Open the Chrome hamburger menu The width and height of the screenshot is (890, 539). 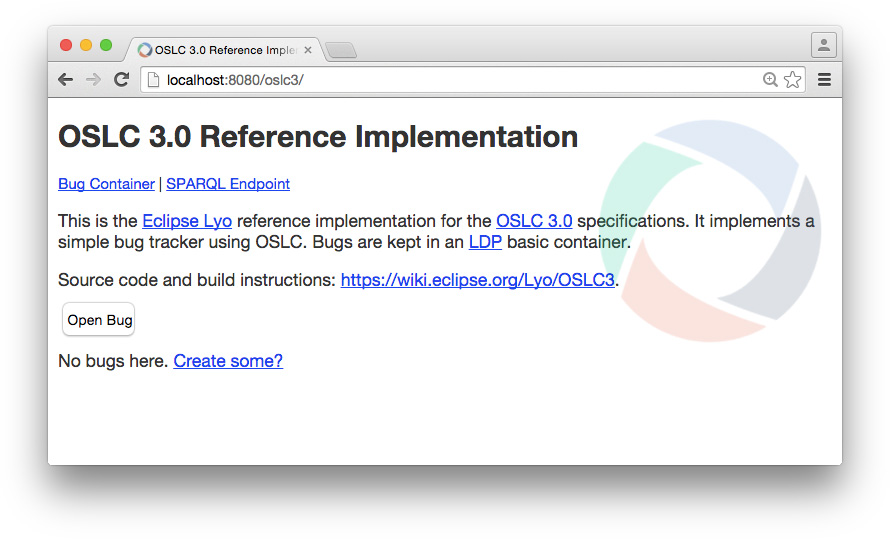[x=824, y=80]
